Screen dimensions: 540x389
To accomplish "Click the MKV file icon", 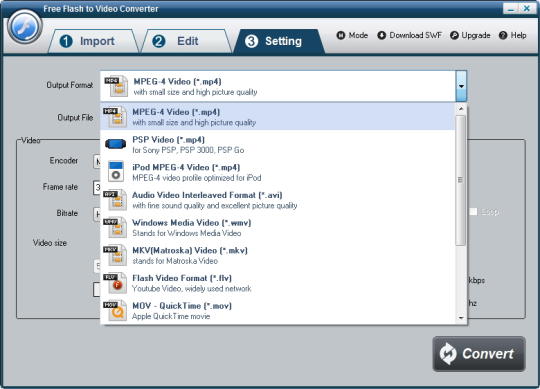I will [x=115, y=255].
